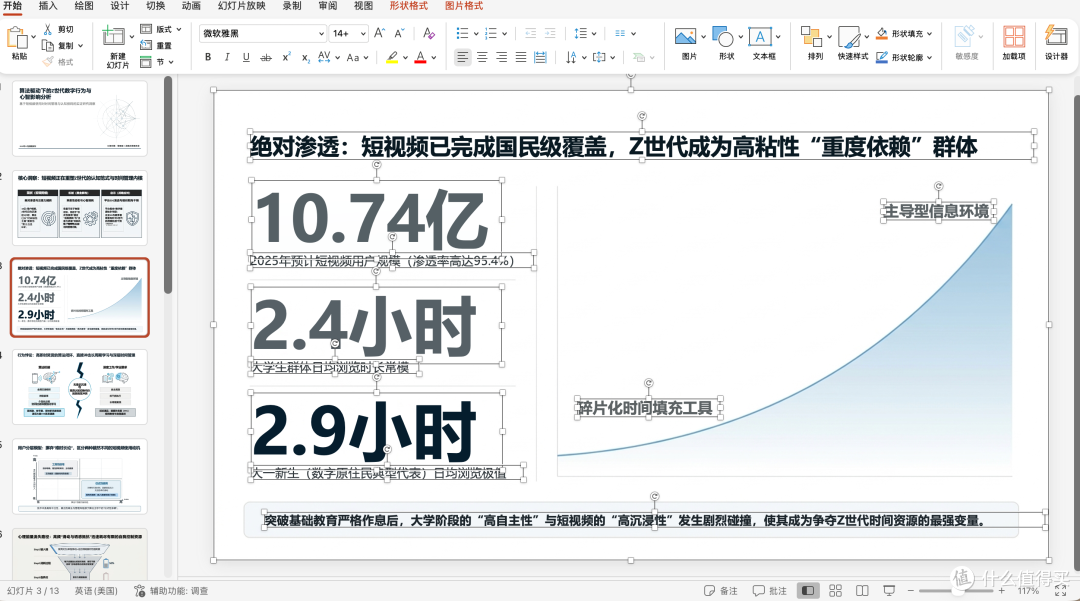Open the Design (设计) tab
Viewport: 1080px width, 601px height.
click(x=120, y=6)
